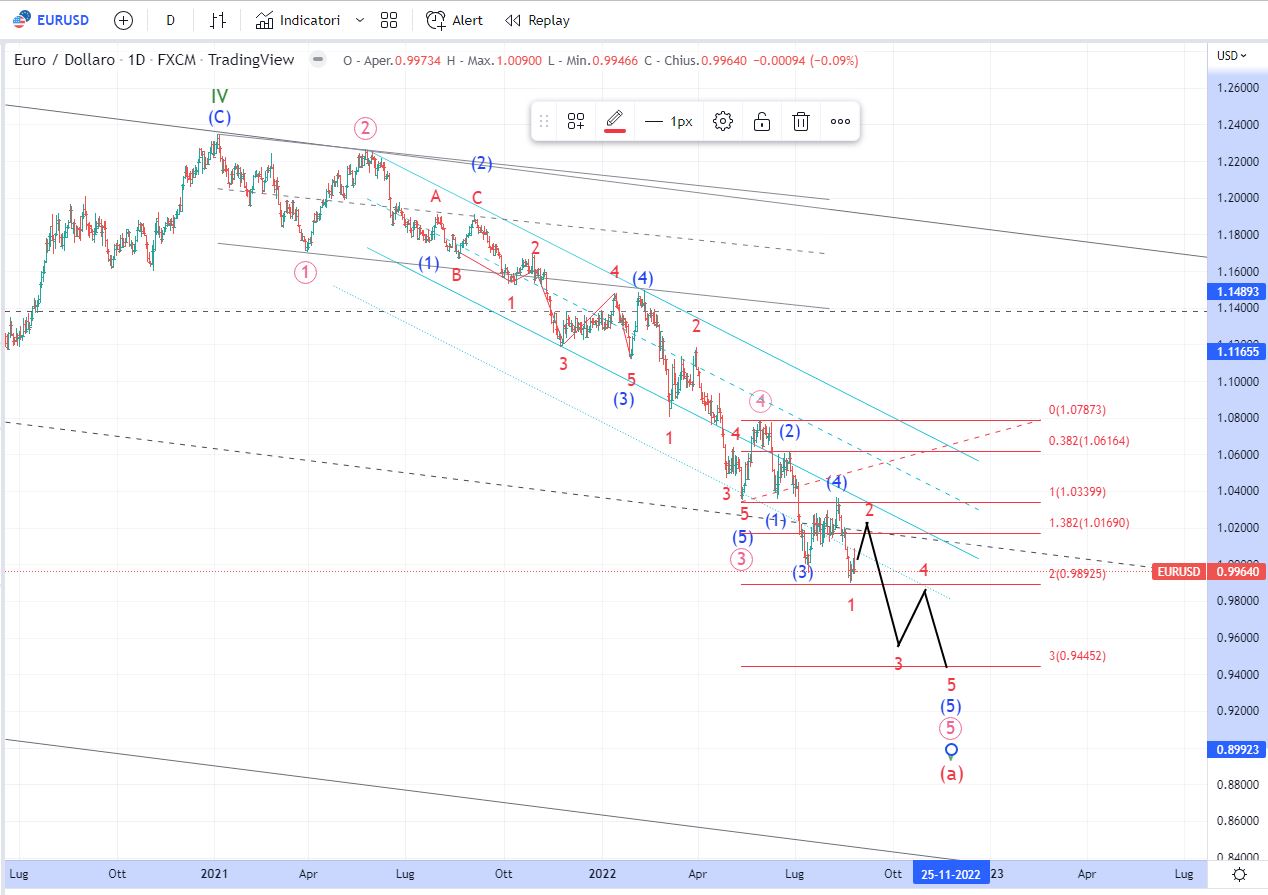This screenshot has height=895, width=1268.
Task: Open the candlestick chart style menu
Action: click(x=218, y=20)
